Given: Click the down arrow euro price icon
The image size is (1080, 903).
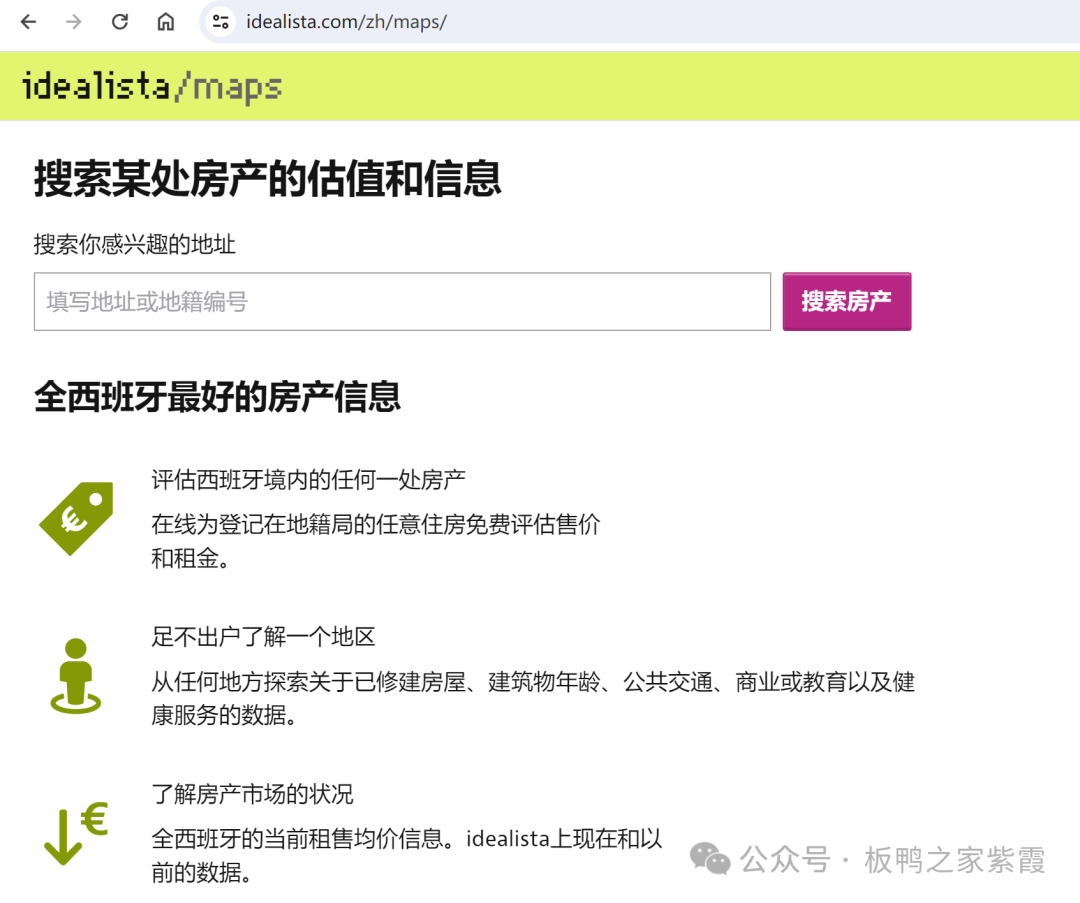Looking at the screenshot, I should 76,834.
